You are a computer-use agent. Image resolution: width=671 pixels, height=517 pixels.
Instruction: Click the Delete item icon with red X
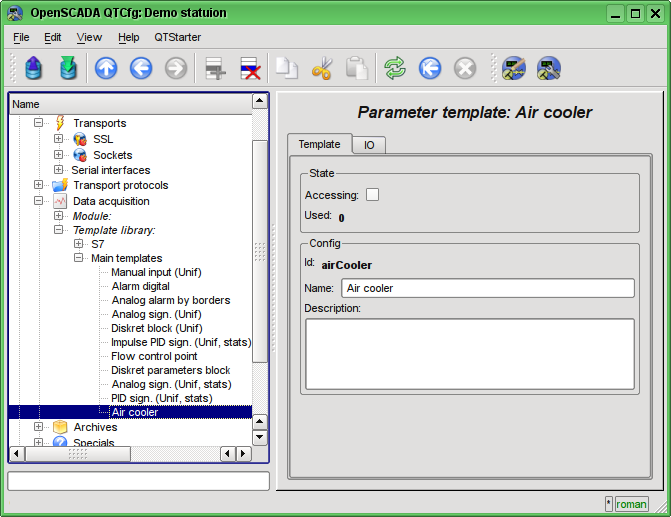click(249, 68)
